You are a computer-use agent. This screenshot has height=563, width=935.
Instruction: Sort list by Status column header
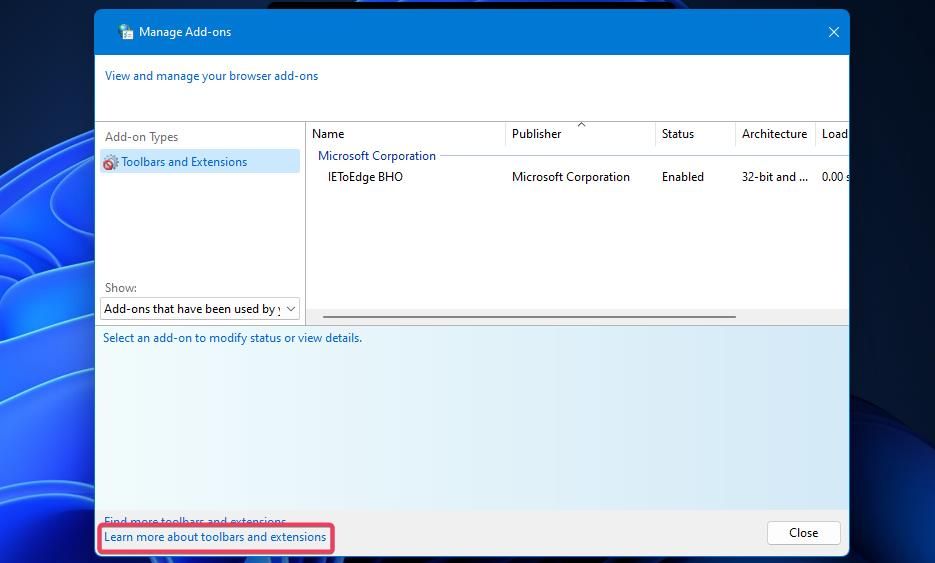[695, 134]
